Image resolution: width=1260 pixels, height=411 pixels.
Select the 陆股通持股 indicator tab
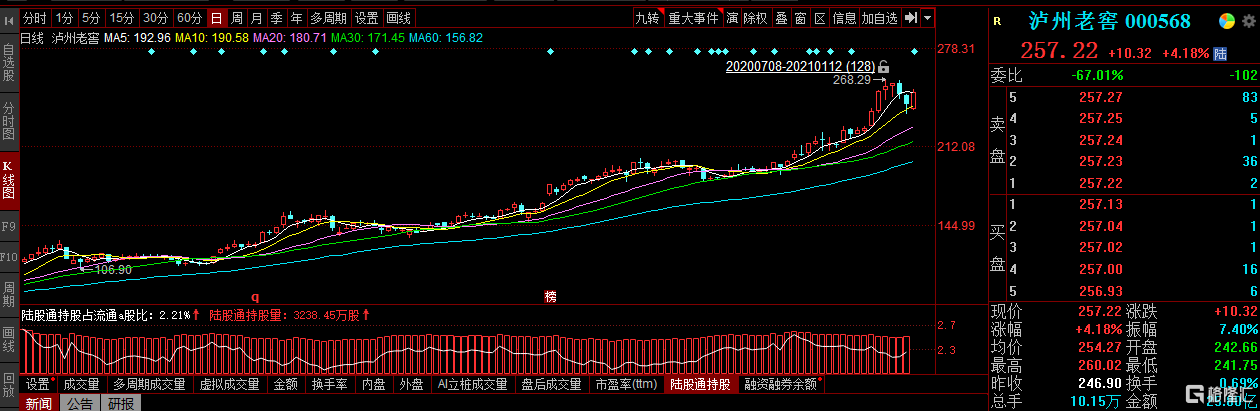coord(701,384)
